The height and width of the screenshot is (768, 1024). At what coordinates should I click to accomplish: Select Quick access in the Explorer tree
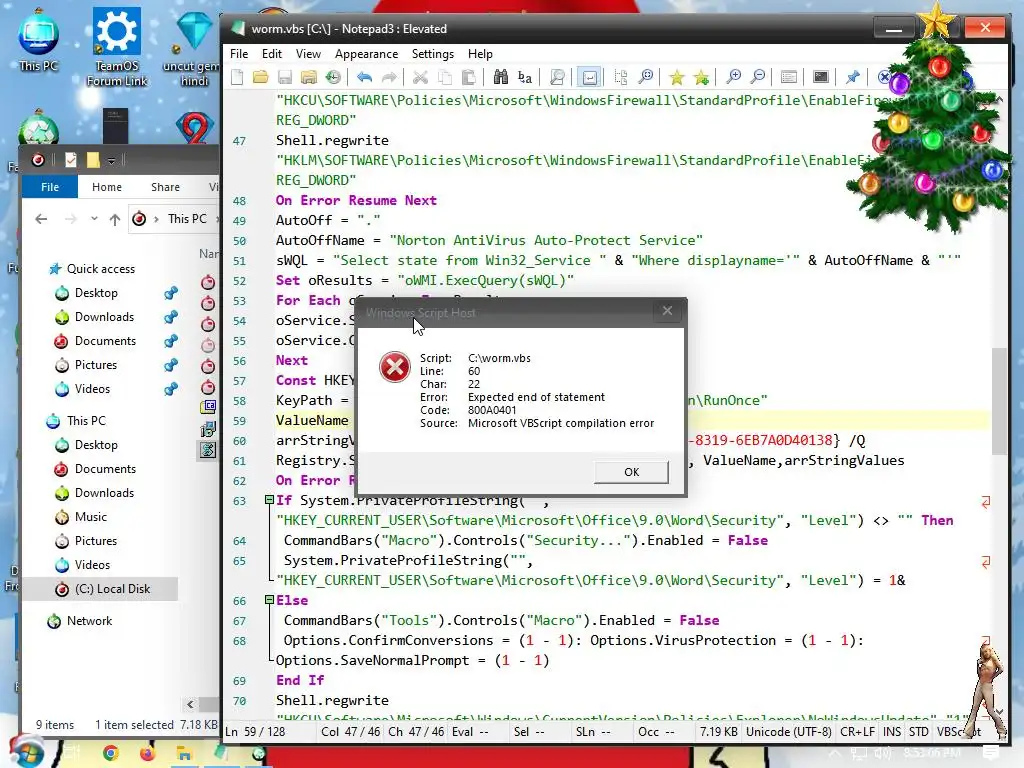tap(101, 269)
